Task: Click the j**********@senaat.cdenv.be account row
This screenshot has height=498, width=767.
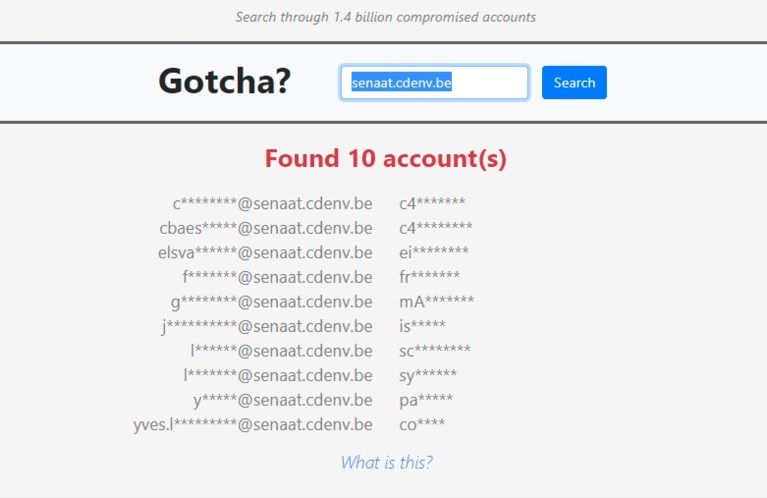Action: 267,326
